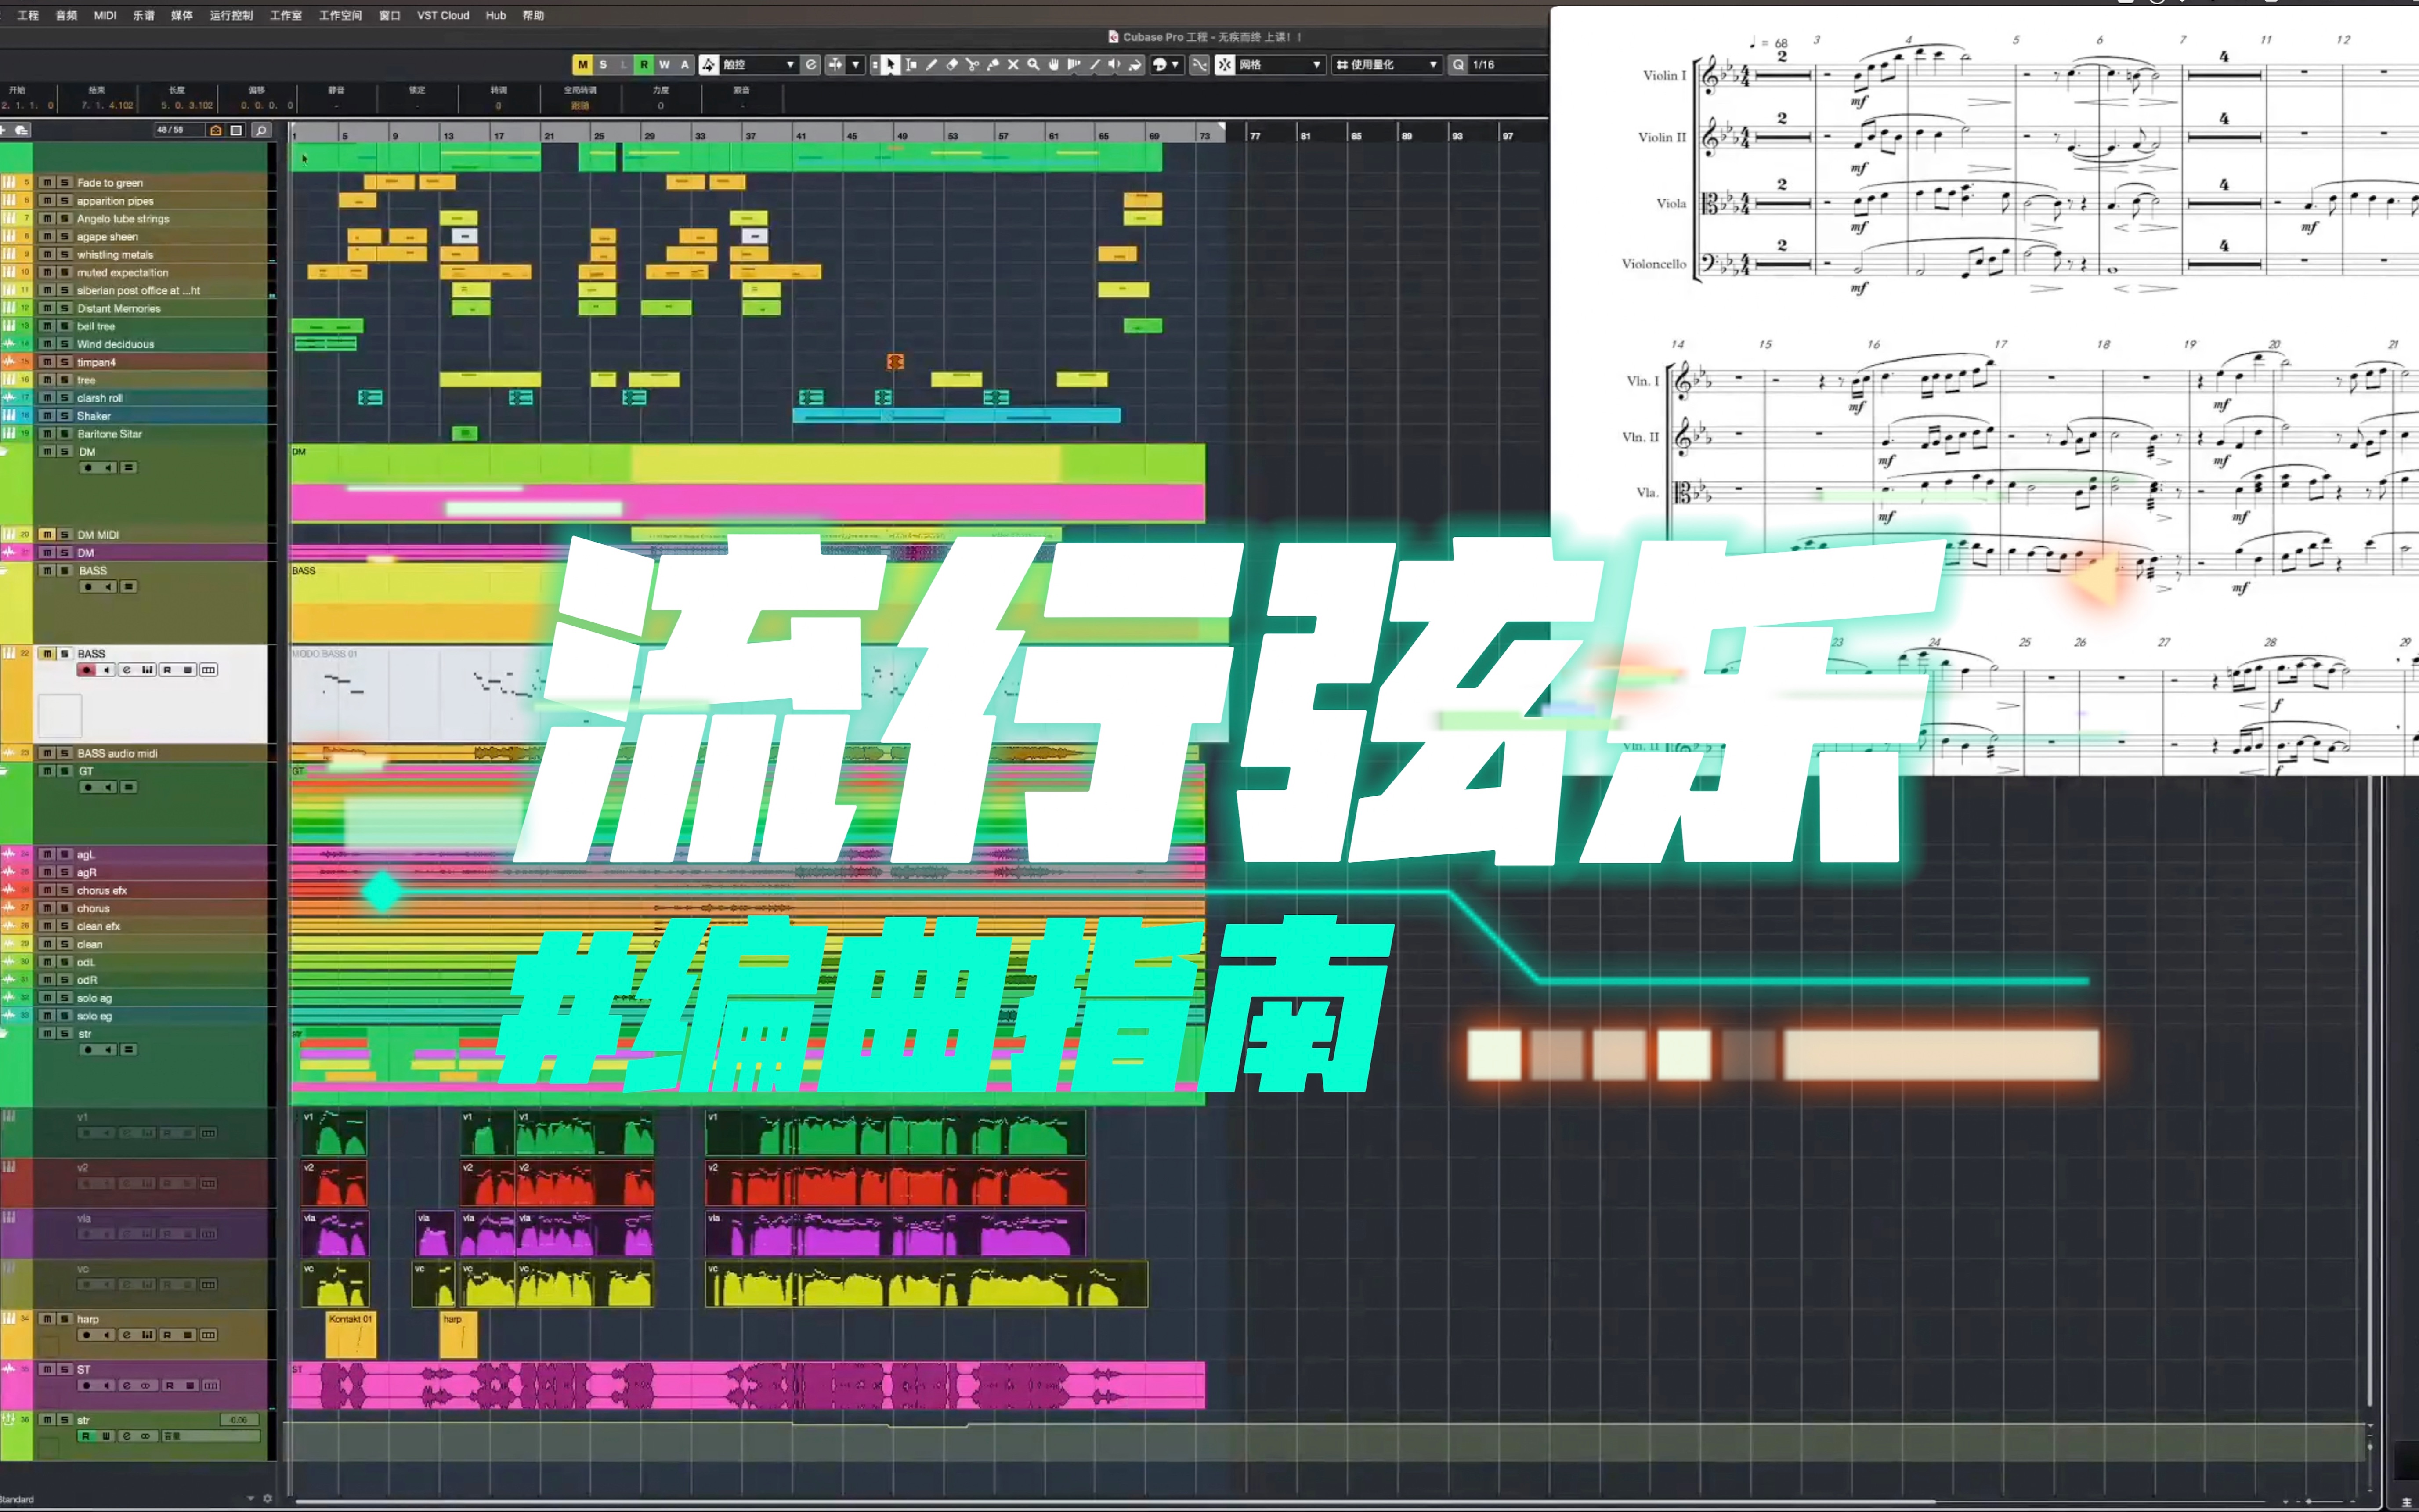This screenshot has width=2419, height=1512.
Task: Open the 运行控制 menu
Action: tap(231, 15)
